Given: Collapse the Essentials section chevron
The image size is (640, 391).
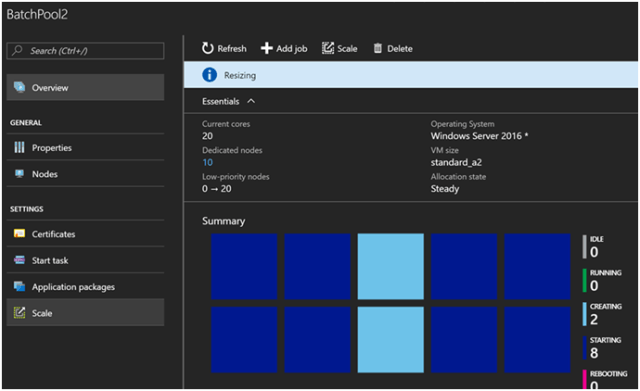Looking at the screenshot, I should [251, 101].
